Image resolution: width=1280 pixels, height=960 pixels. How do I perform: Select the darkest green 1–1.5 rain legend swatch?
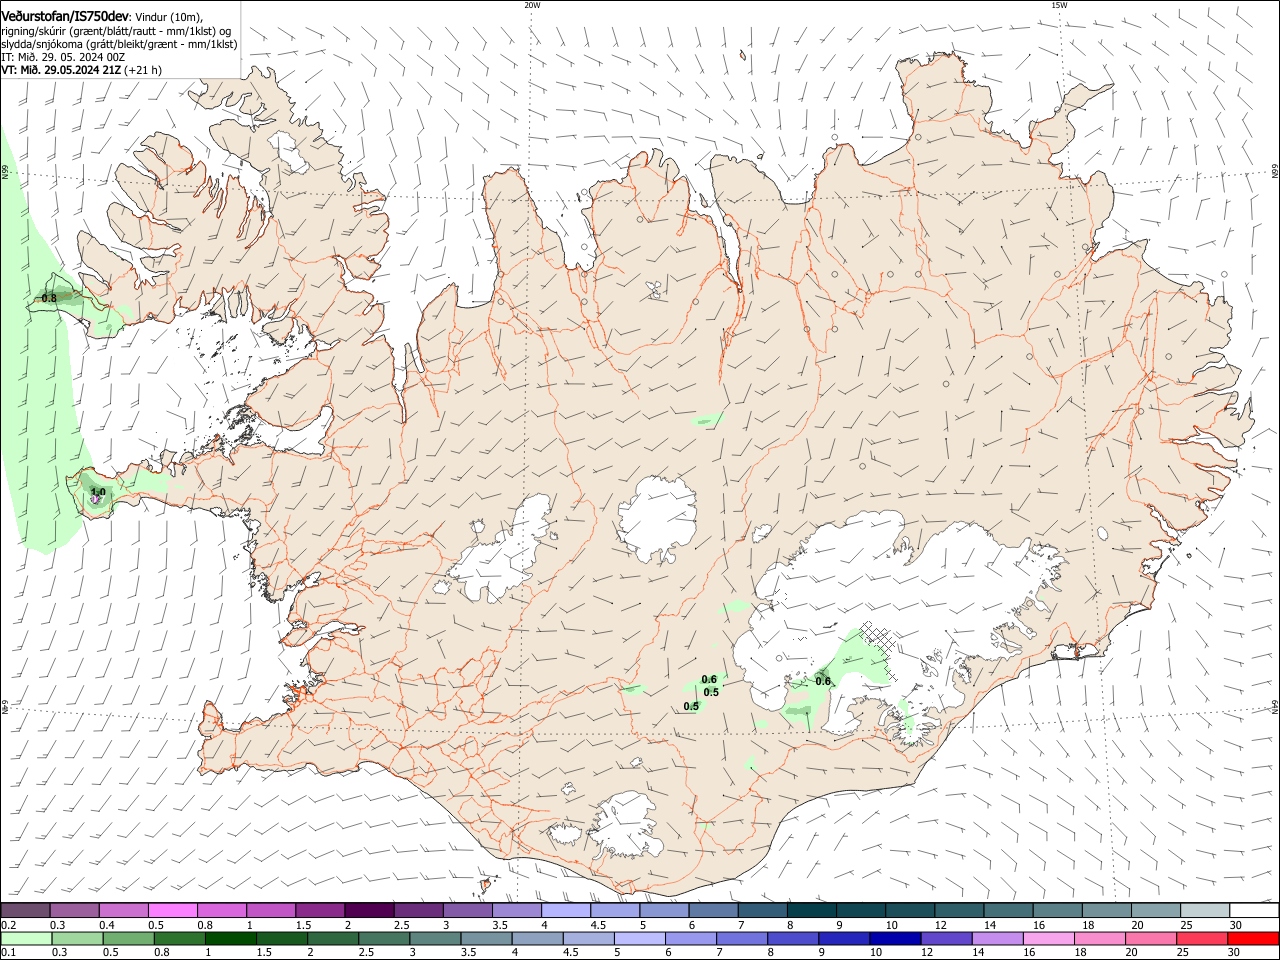tap(231, 939)
